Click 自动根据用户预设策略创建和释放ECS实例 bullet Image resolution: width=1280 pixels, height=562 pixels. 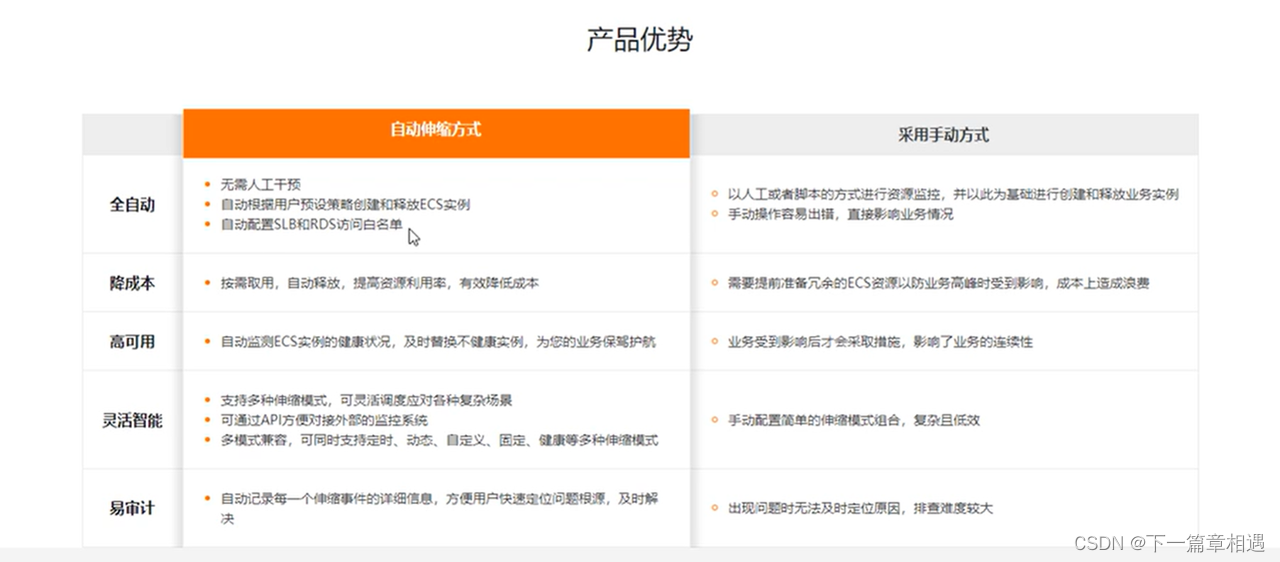tap(345, 204)
